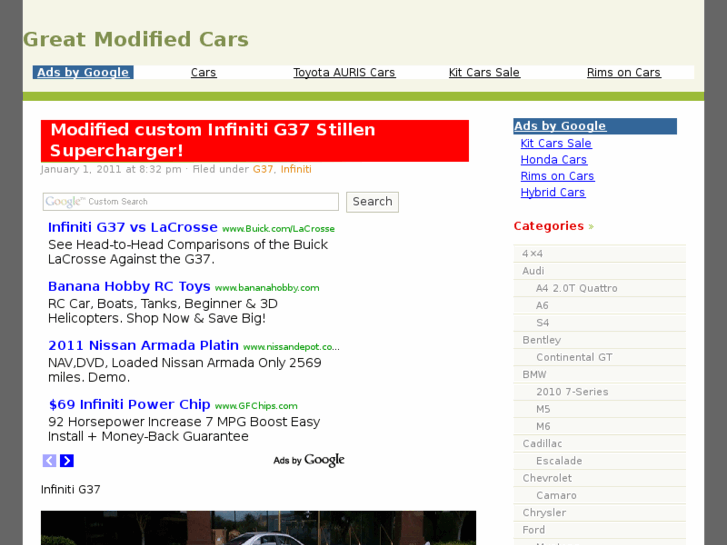Open Rims on Cars in top ad bar
Image resolution: width=727 pixels, height=545 pixels.
coord(624,72)
